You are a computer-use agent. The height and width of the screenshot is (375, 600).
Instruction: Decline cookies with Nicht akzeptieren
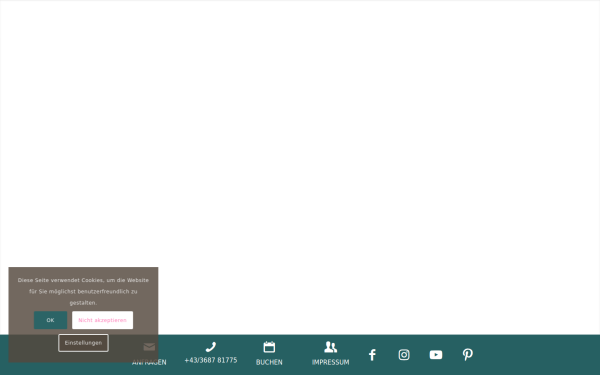[103, 320]
